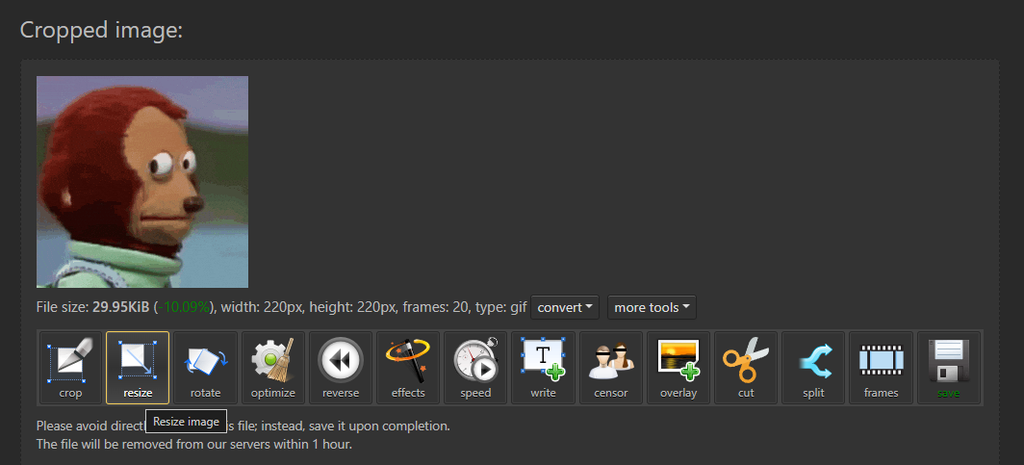Open the overlay image tool
Screen dimensions: 1024x465
point(679,368)
